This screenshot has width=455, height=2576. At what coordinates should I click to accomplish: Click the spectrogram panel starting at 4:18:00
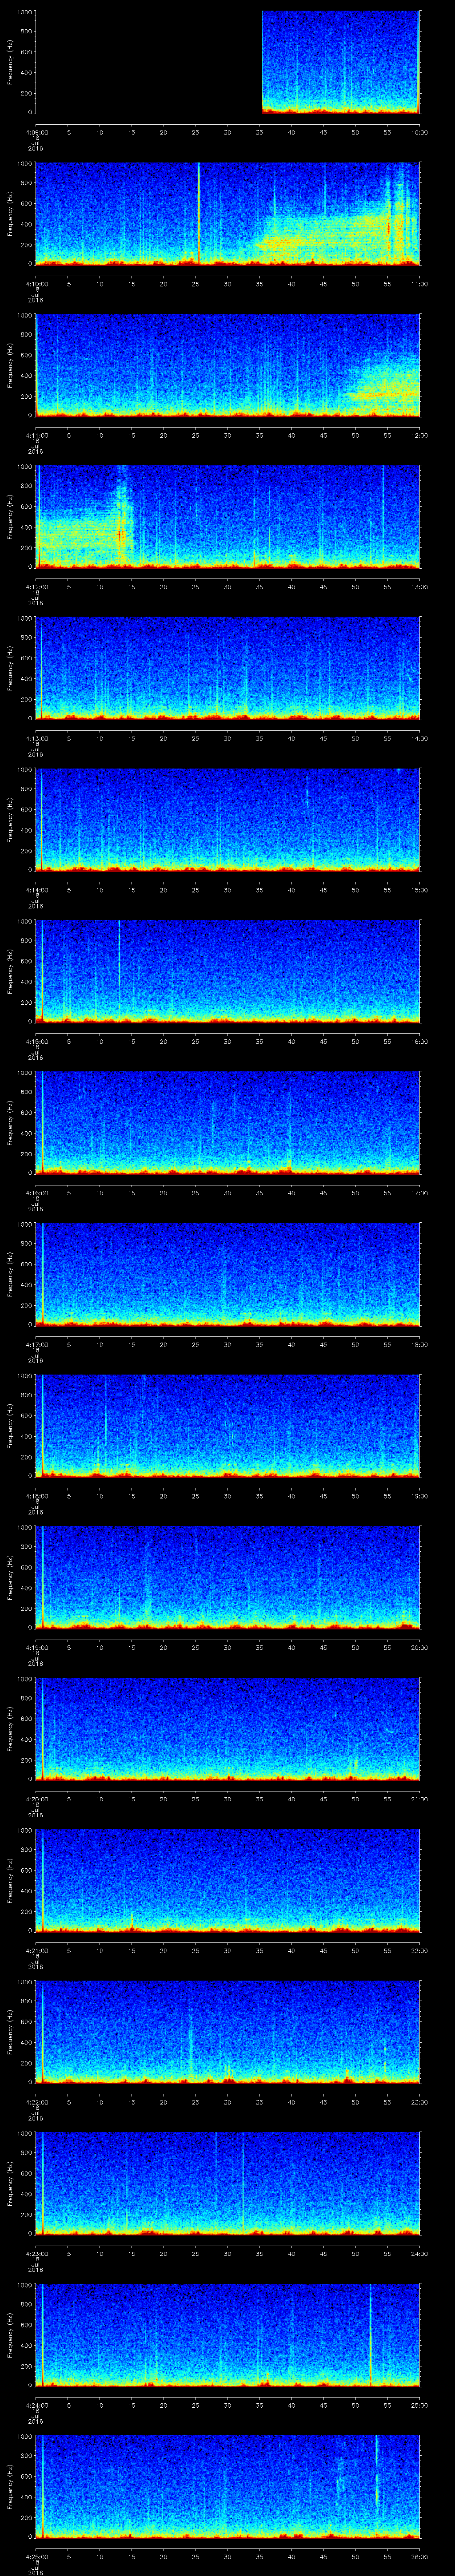point(228,1425)
